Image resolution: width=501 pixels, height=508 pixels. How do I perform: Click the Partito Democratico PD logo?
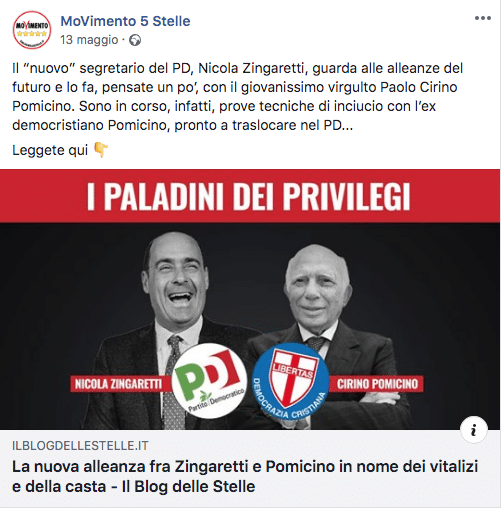pos(209,380)
